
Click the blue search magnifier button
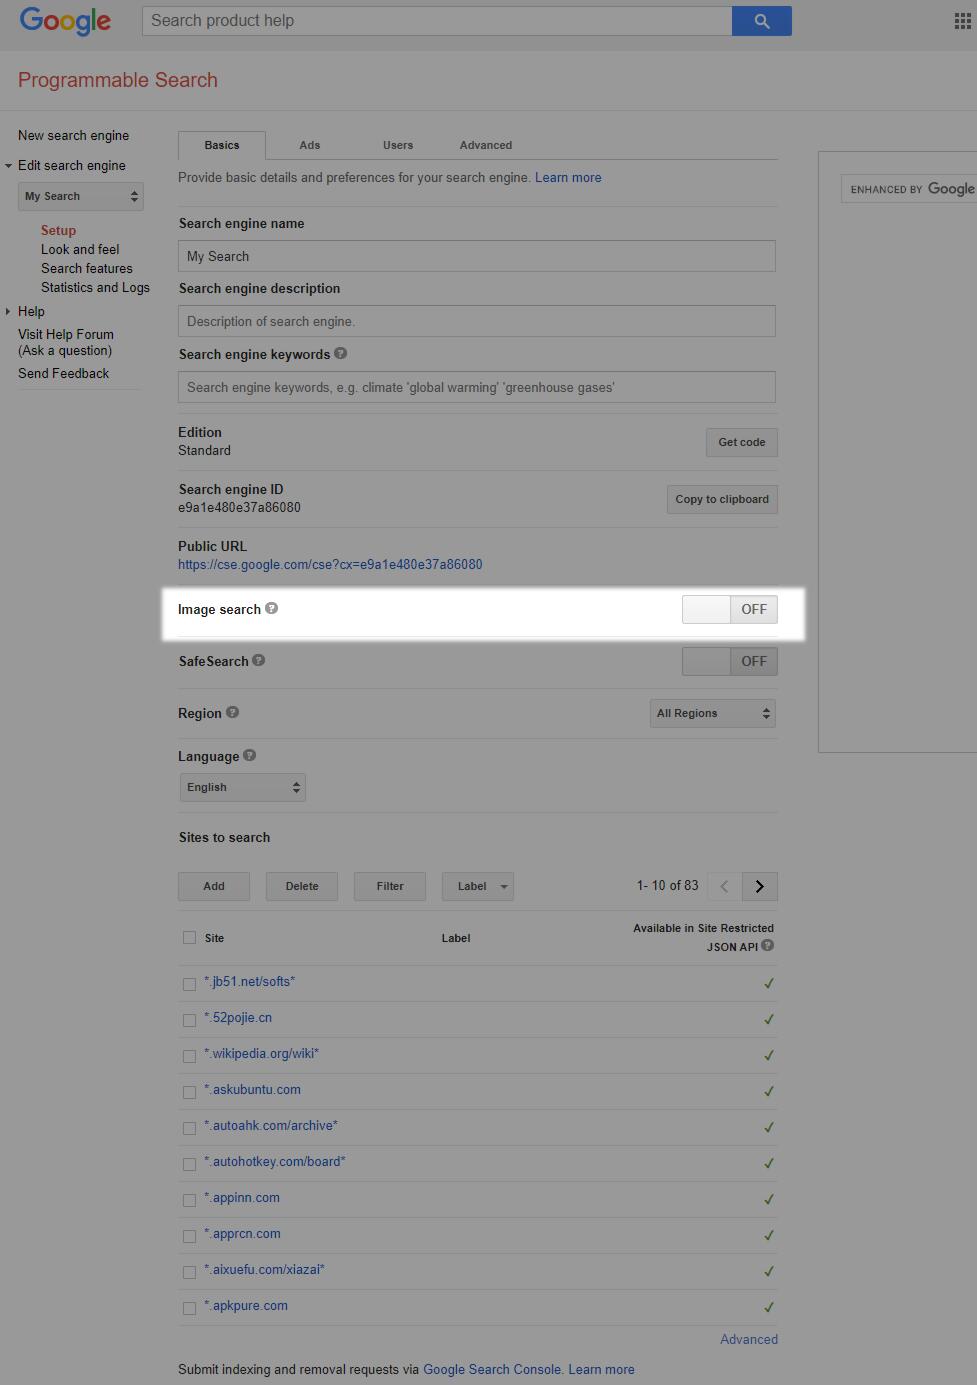pos(761,21)
